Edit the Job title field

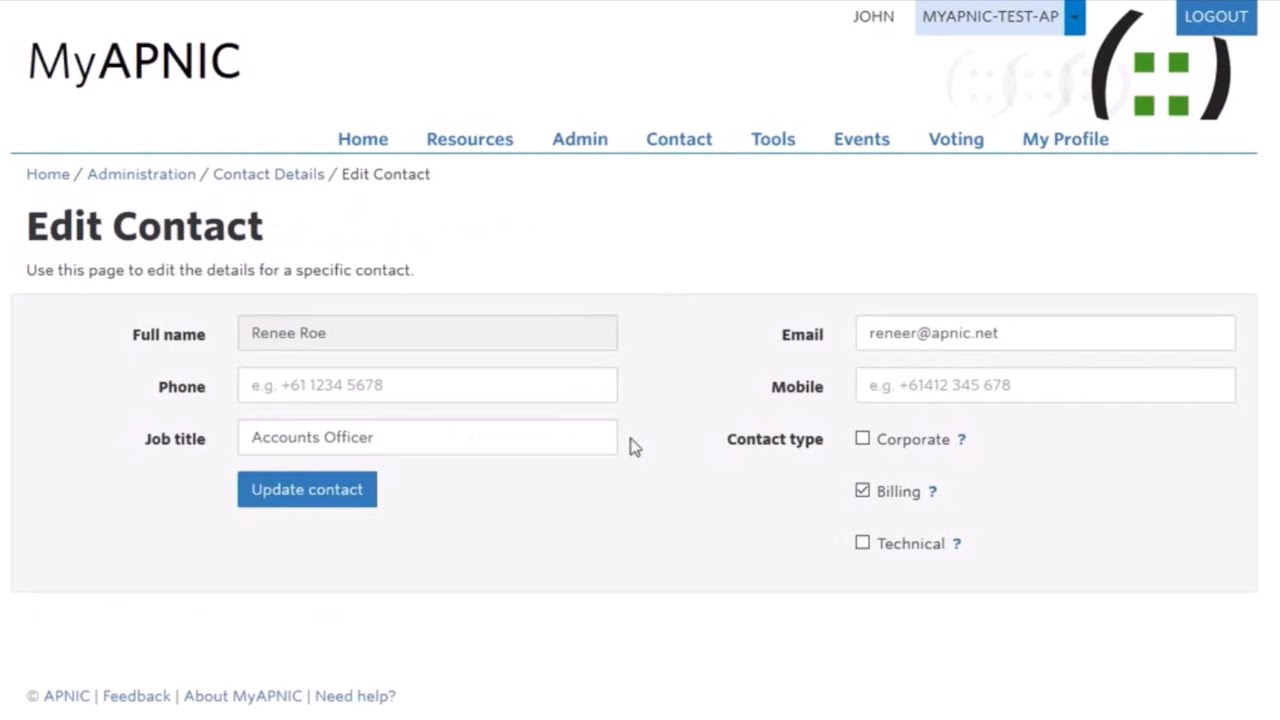(x=427, y=437)
